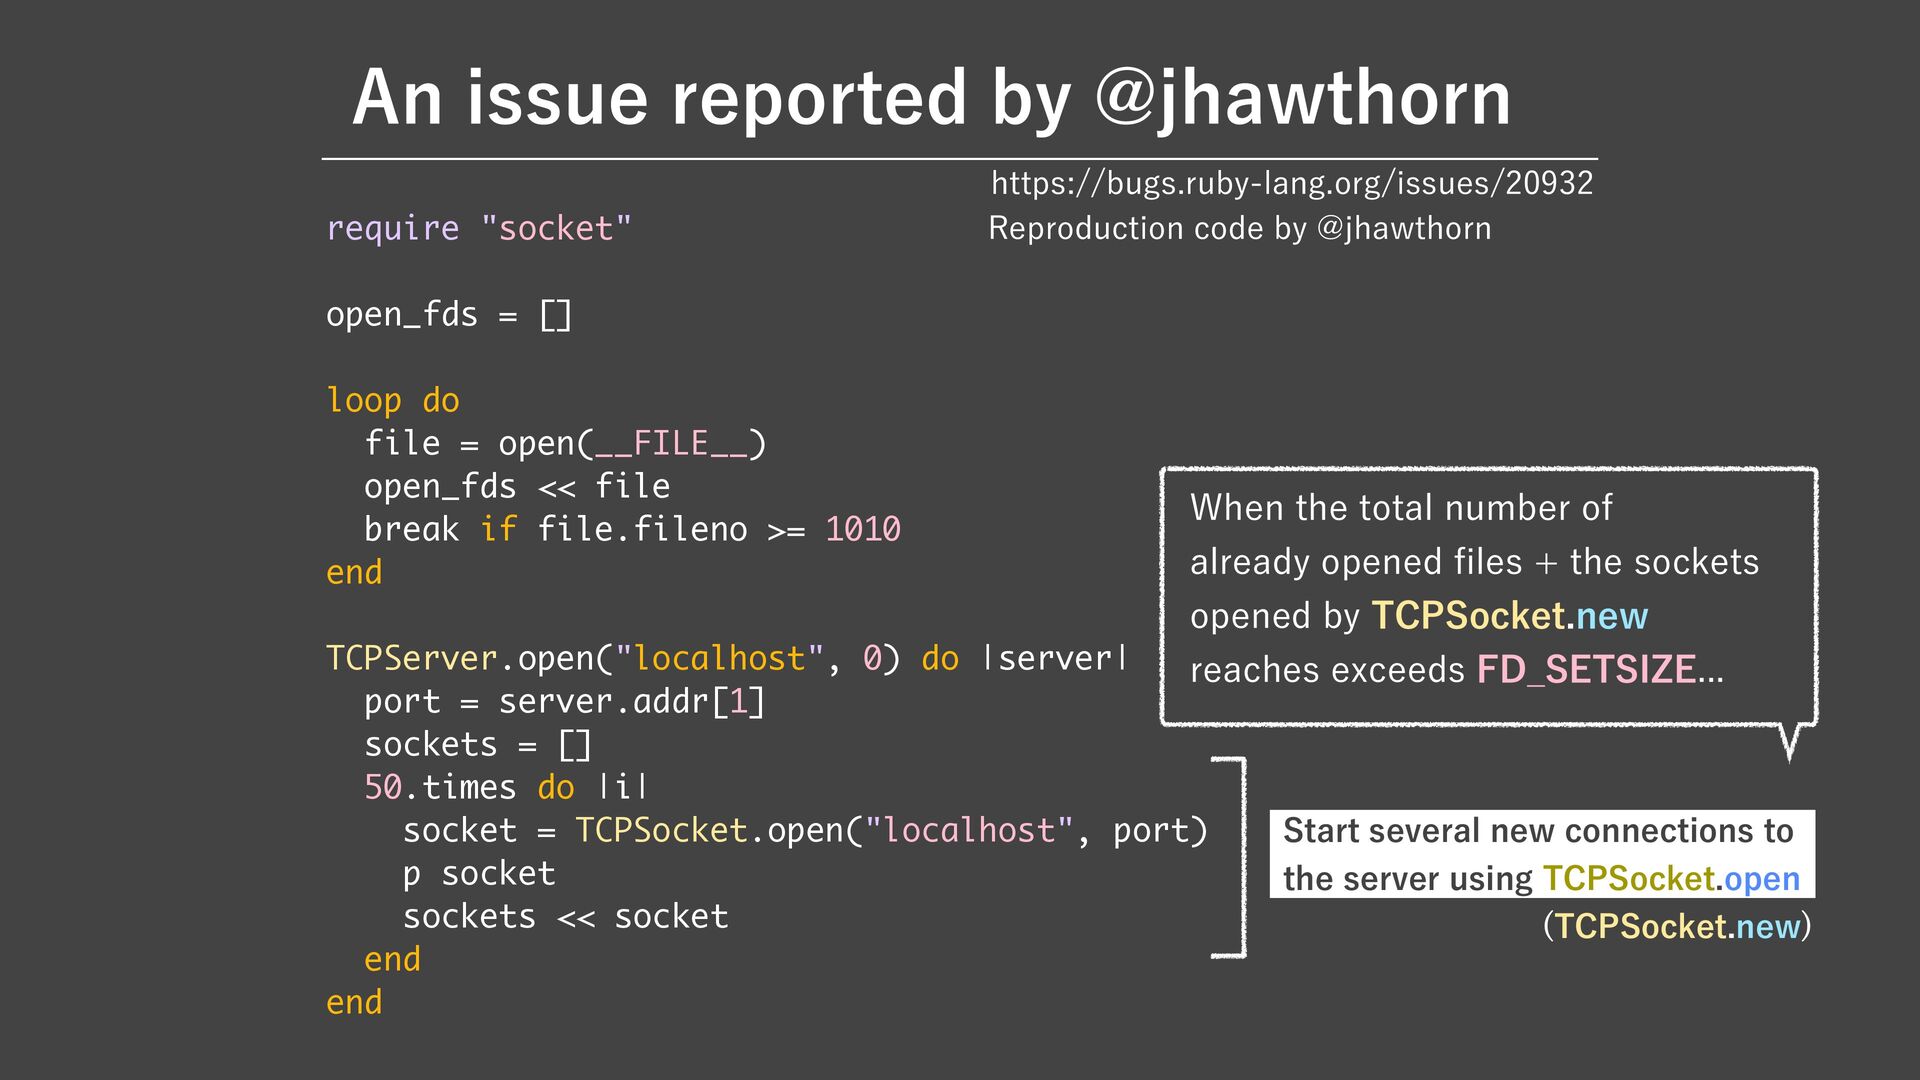Click the final "end" keyword
The image size is (1920, 1080).
(x=354, y=1002)
